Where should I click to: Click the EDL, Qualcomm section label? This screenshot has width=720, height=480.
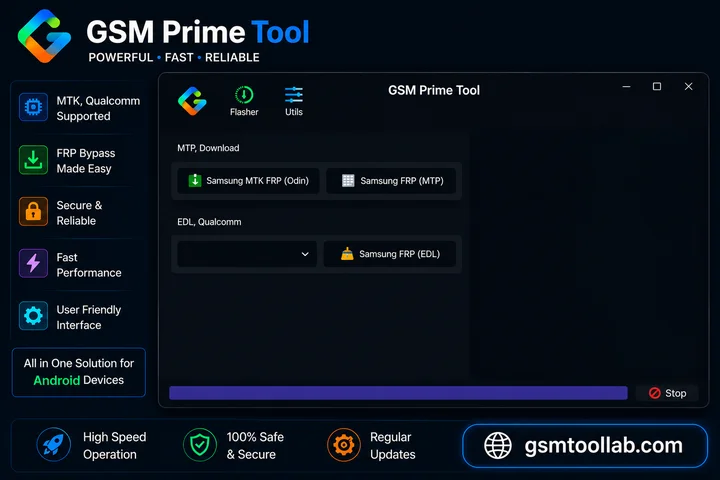[209, 222]
